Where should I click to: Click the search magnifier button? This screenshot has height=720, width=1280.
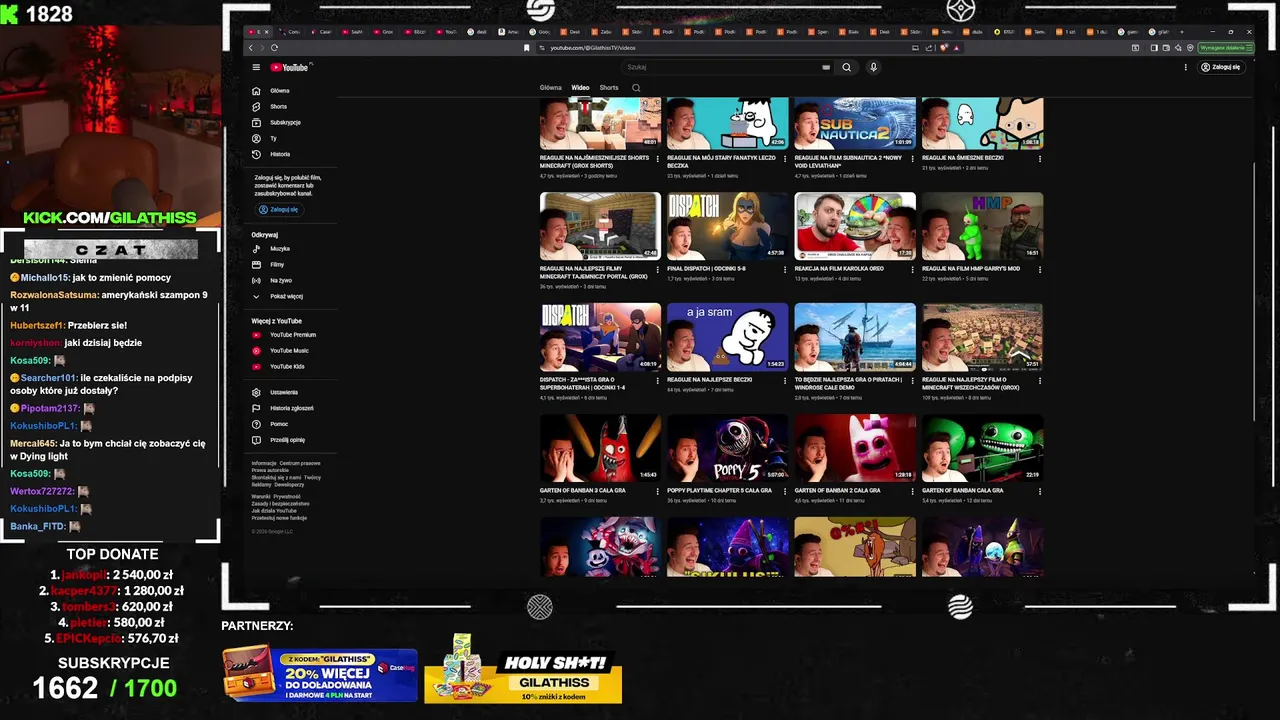click(x=847, y=67)
